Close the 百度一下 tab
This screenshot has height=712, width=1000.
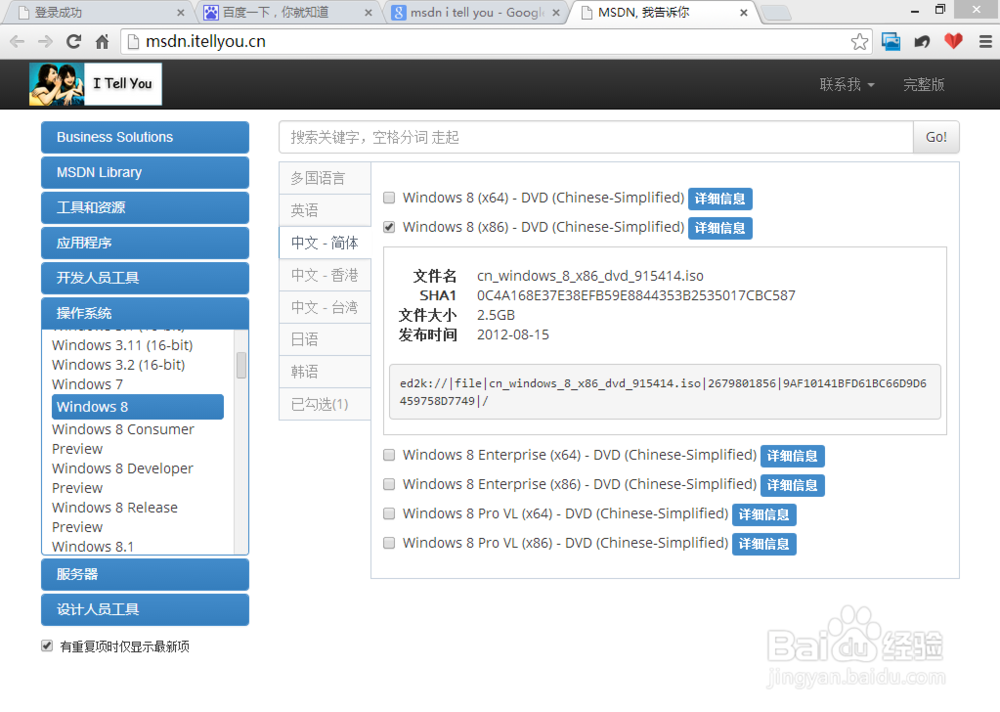pyautogui.click(x=368, y=13)
